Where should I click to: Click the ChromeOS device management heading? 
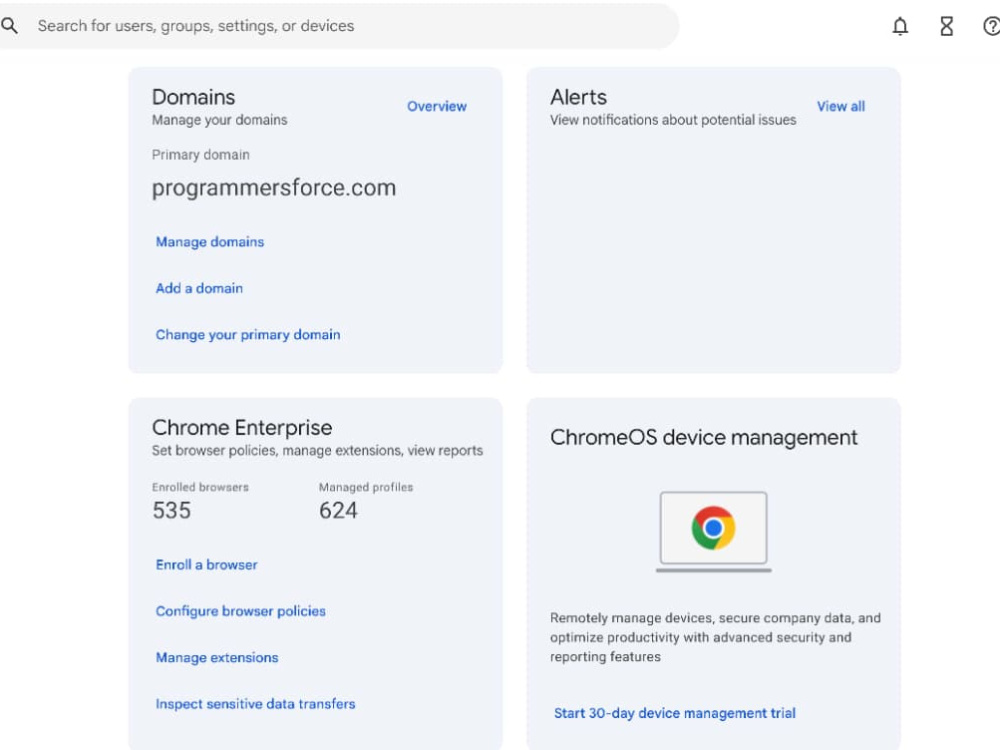(x=703, y=438)
